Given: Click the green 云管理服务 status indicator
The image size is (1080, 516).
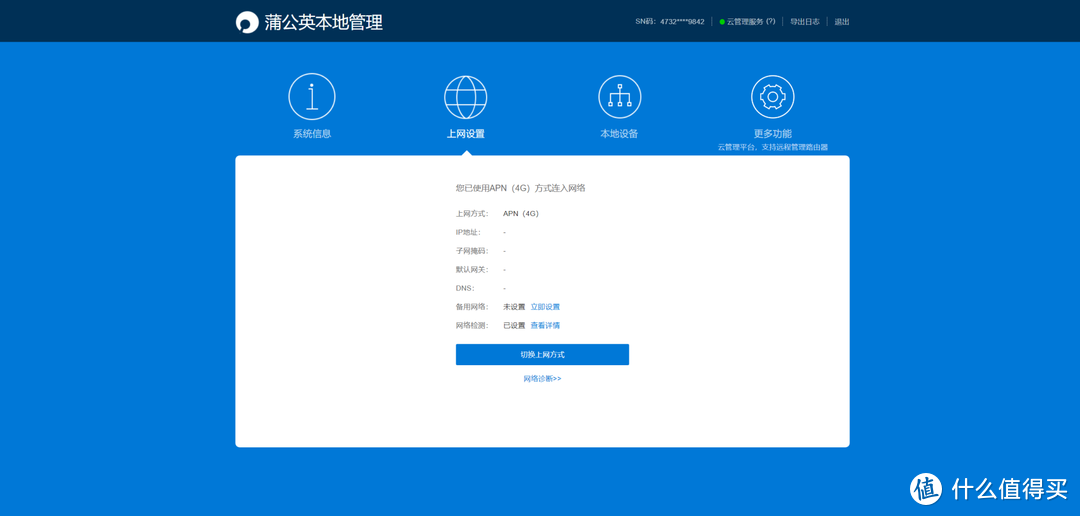Looking at the screenshot, I should (x=722, y=22).
